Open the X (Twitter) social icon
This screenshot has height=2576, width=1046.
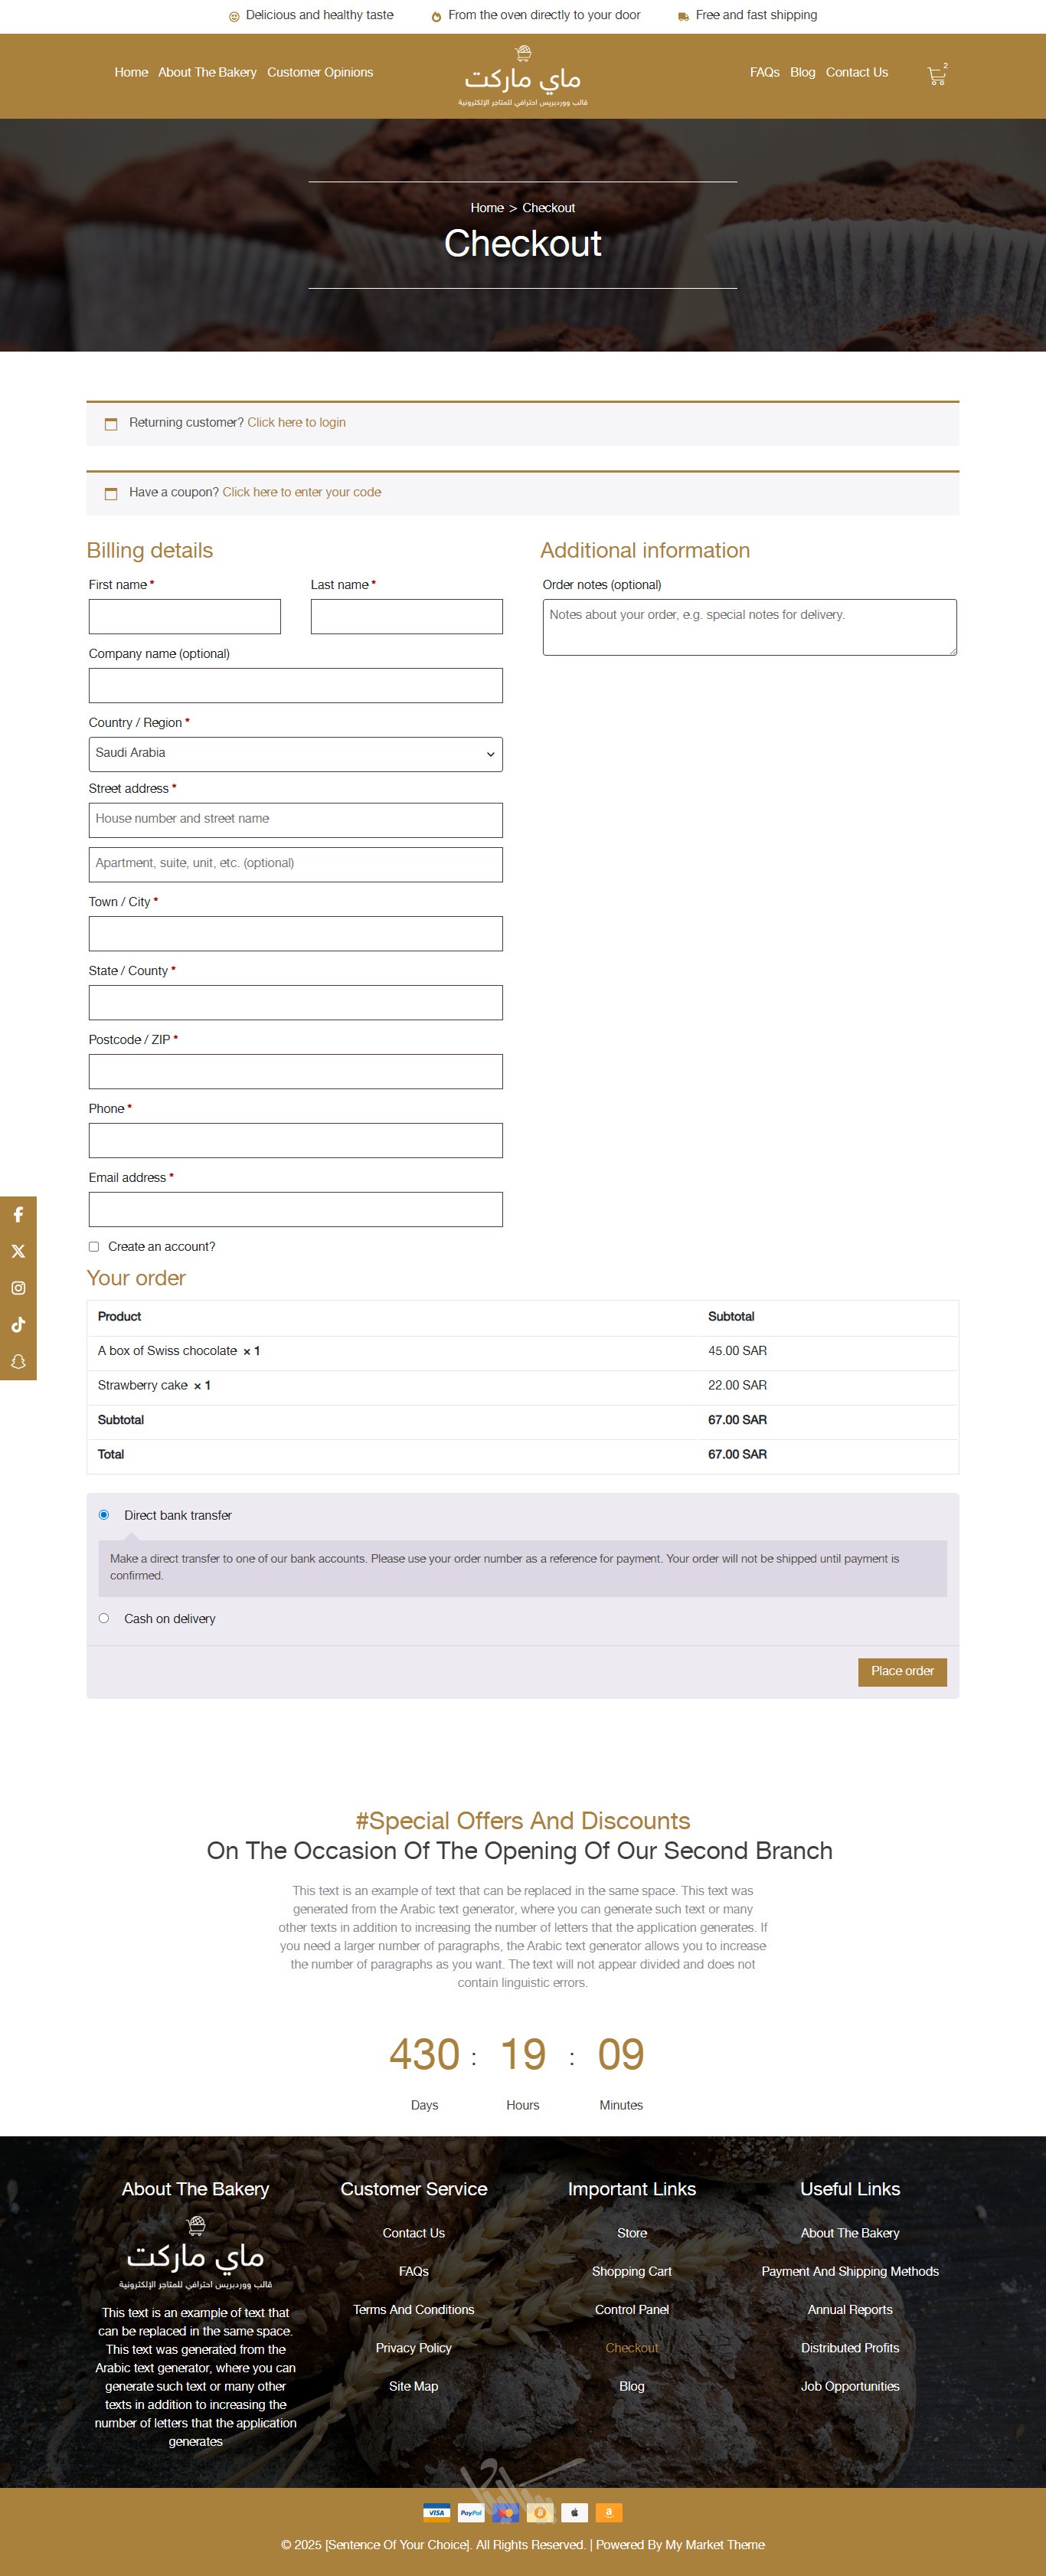pos(18,1252)
